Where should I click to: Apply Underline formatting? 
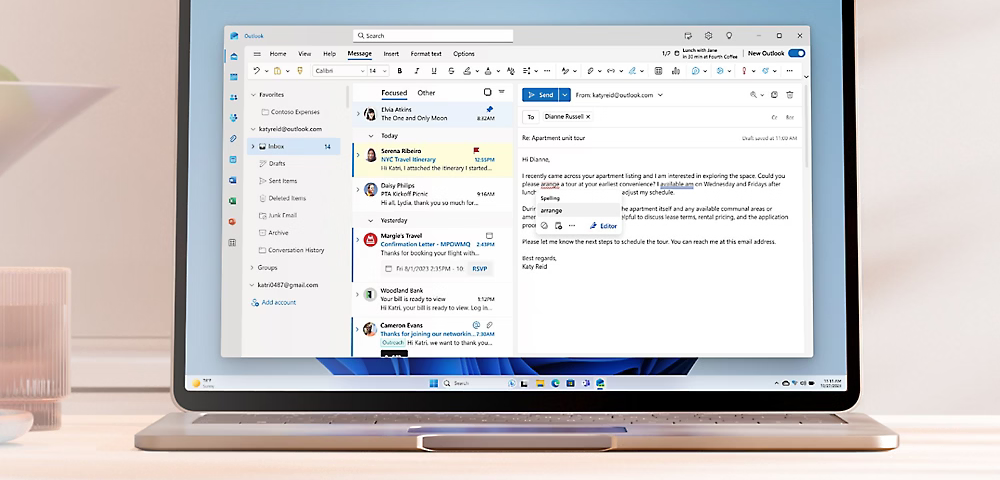pos(434,71)
